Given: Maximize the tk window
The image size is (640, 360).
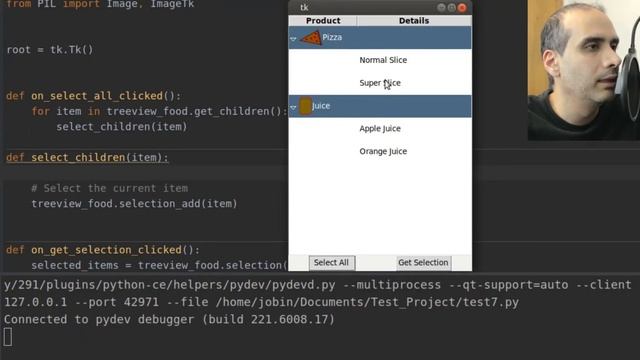Looking at the screenshot, I should click(451, 8).
